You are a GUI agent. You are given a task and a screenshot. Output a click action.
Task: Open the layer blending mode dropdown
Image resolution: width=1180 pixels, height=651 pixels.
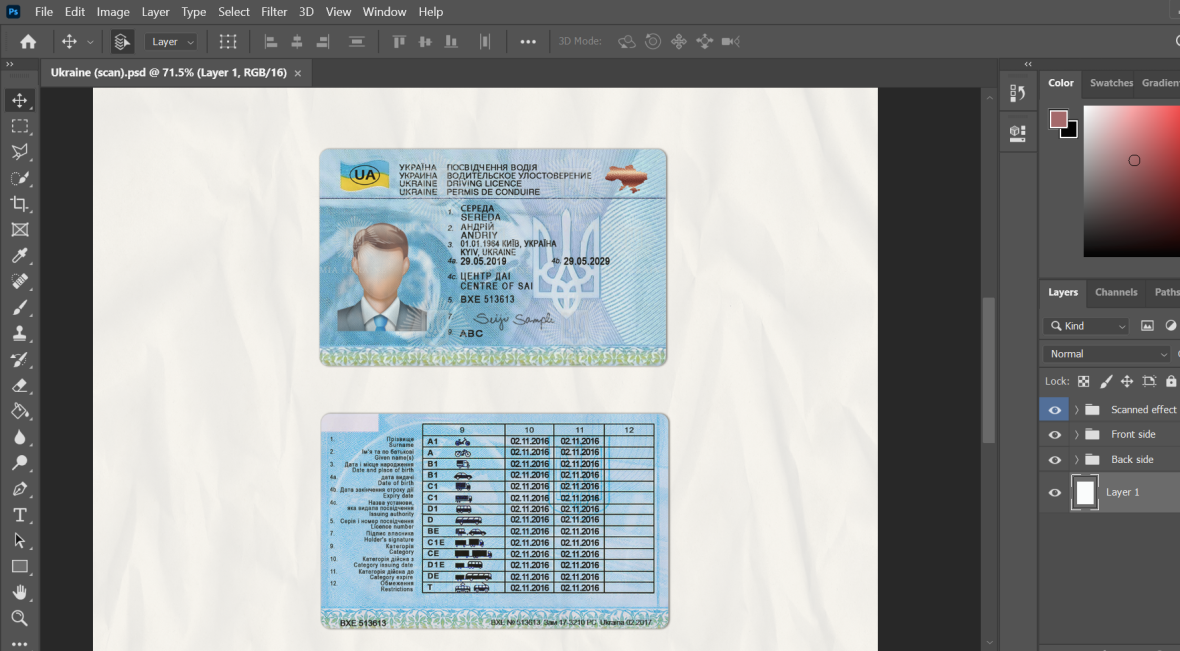click(x=1105, y=353)
